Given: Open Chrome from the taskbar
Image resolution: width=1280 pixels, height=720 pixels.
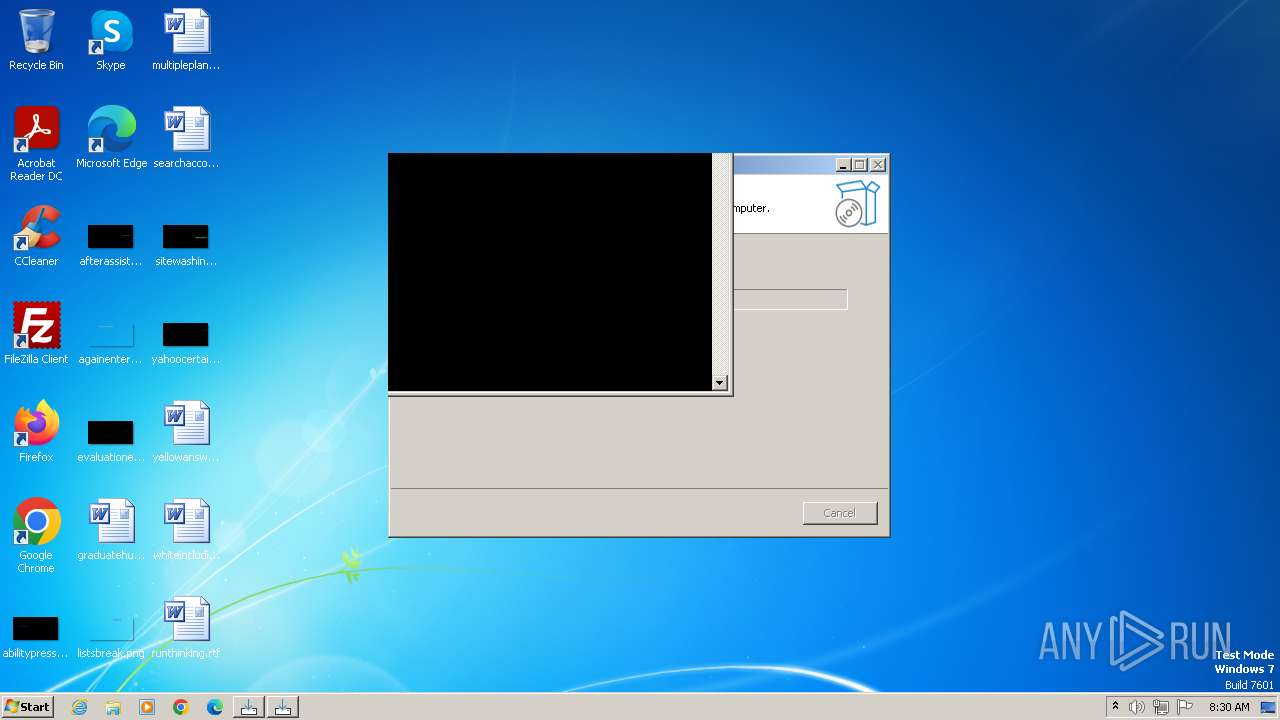Looking at the screenshot, I should click(181, 707).
